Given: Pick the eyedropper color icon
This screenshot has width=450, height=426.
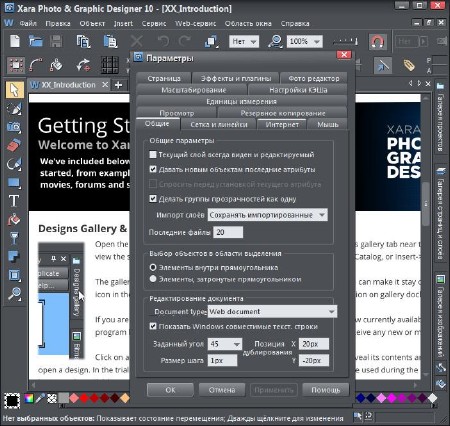Looking at the screenshot, I should pos(40,398).
